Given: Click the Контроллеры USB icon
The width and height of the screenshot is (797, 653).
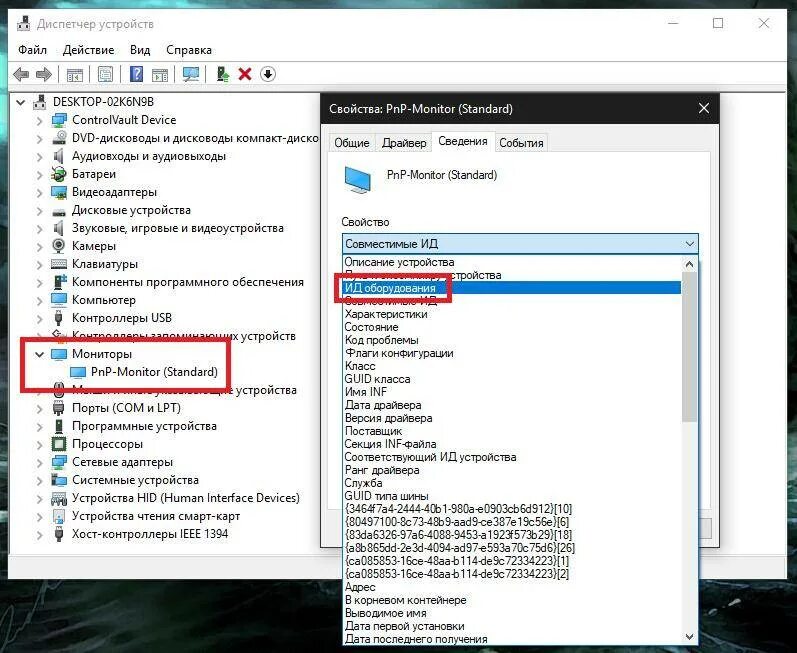Looking at the screenshot, I should pos(59,318).
